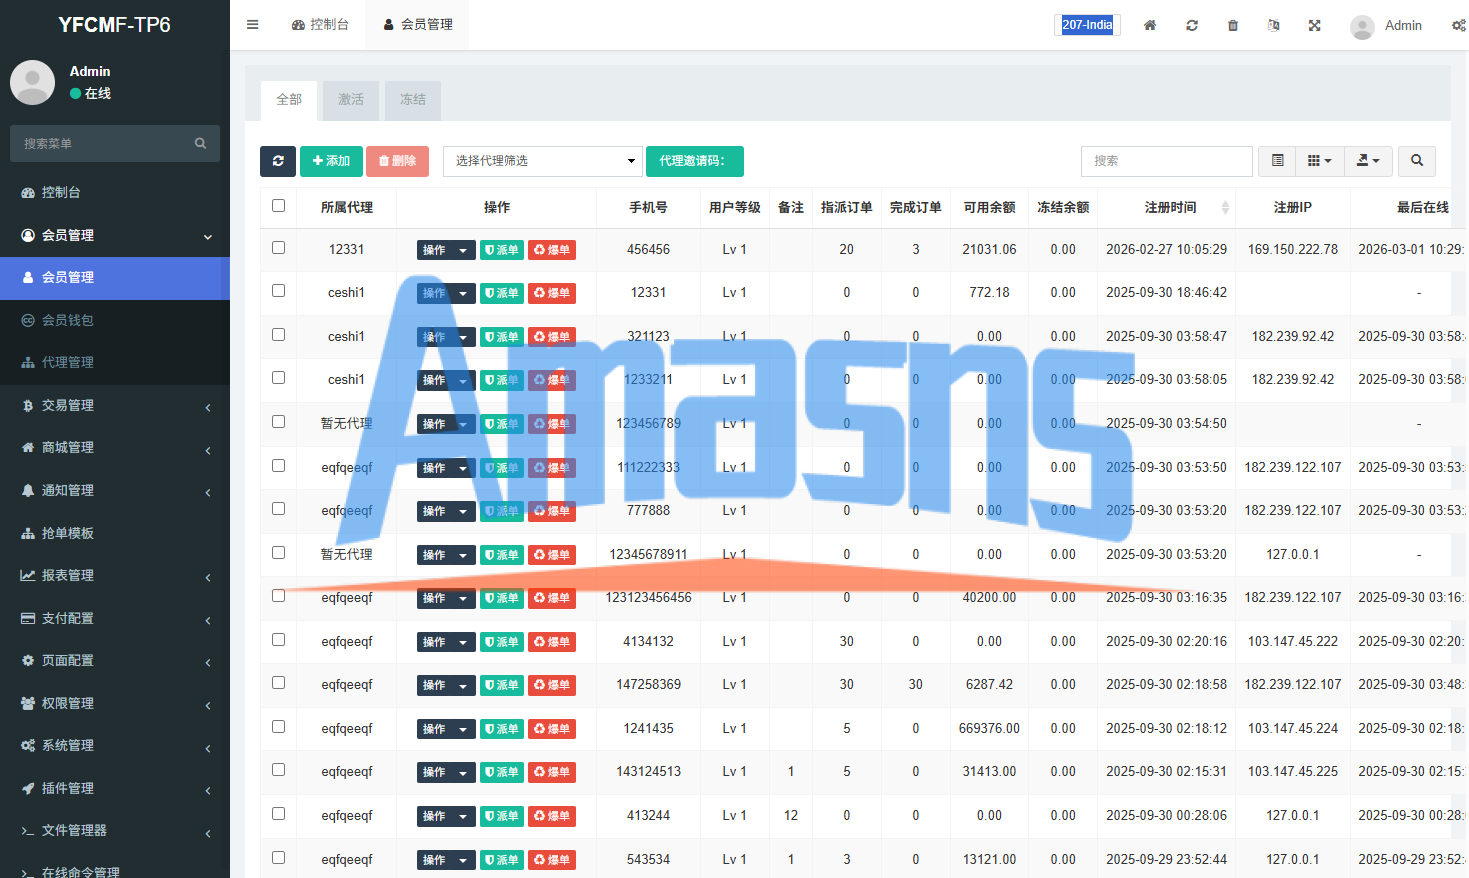This screenshot has width=1469, height=878.
Task: Sort by the 注册时间 column arrows
Action: pos(1225,208)
